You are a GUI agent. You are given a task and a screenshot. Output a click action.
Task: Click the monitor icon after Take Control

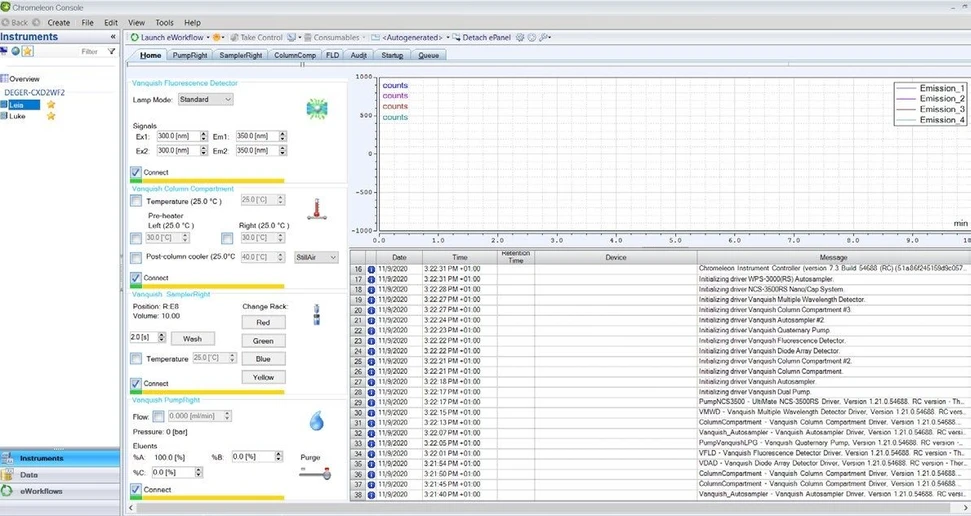[x=291, y=38]
